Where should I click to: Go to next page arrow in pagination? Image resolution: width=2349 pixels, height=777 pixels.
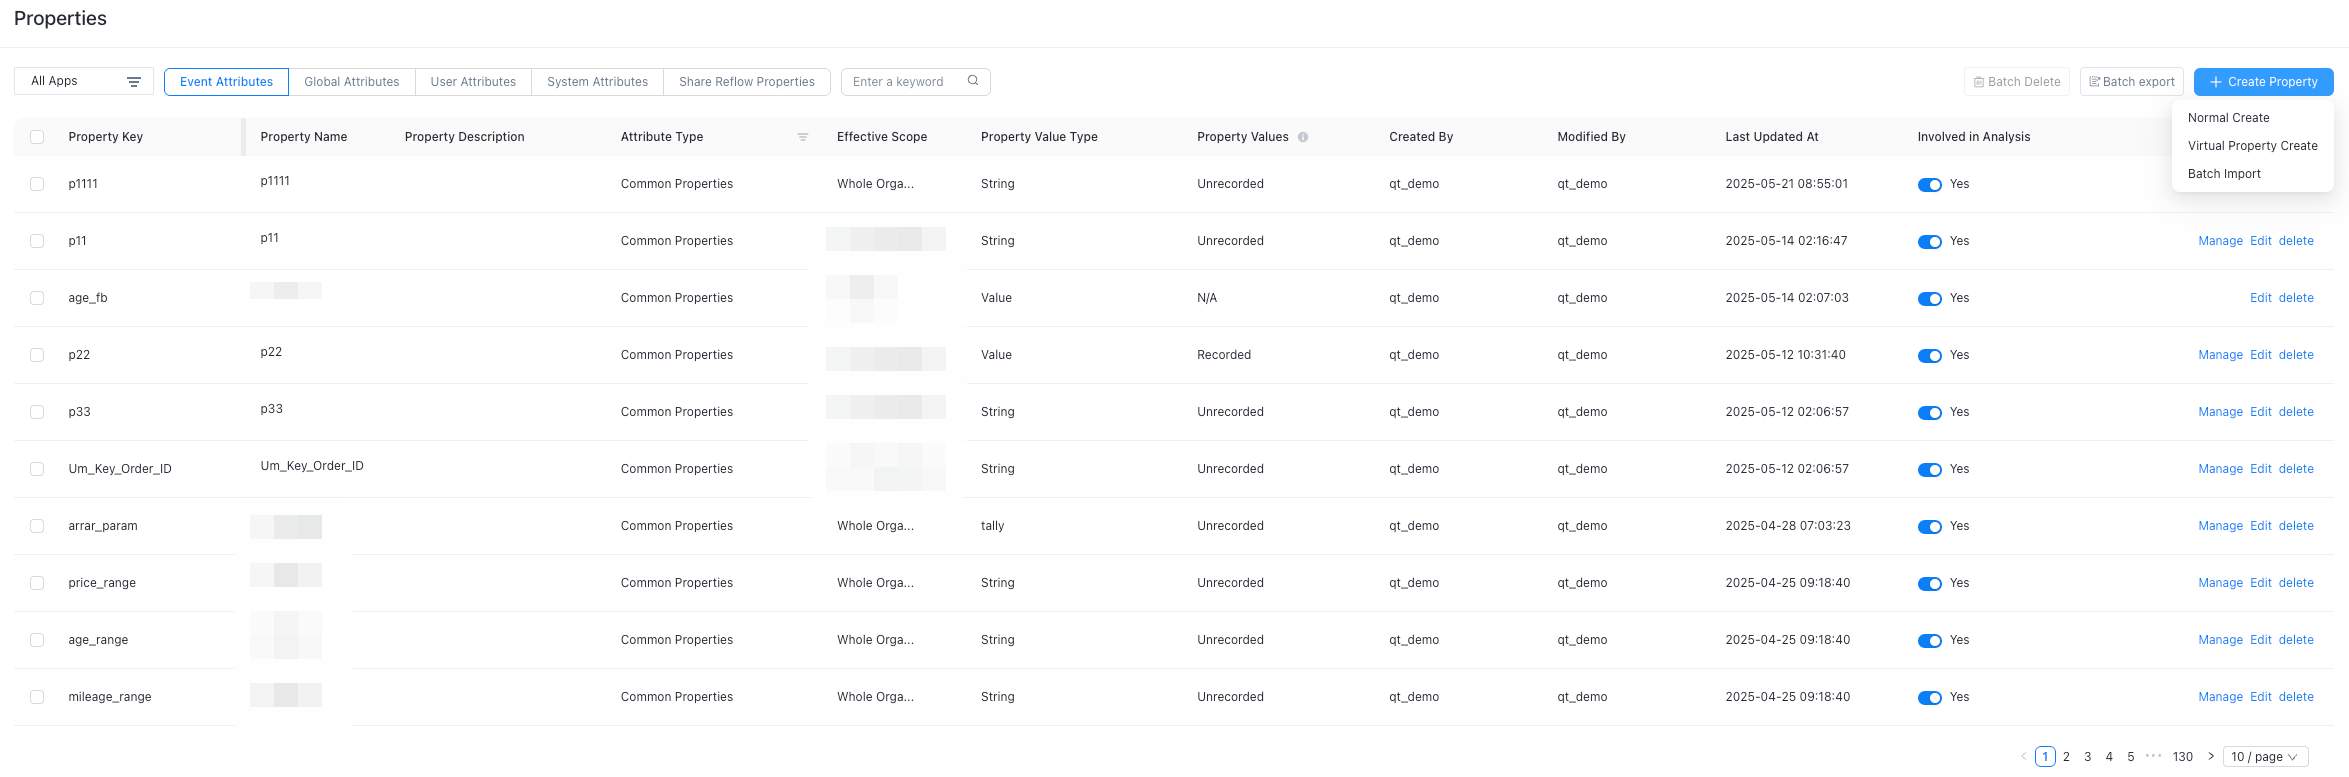(x=2210, y=757)
